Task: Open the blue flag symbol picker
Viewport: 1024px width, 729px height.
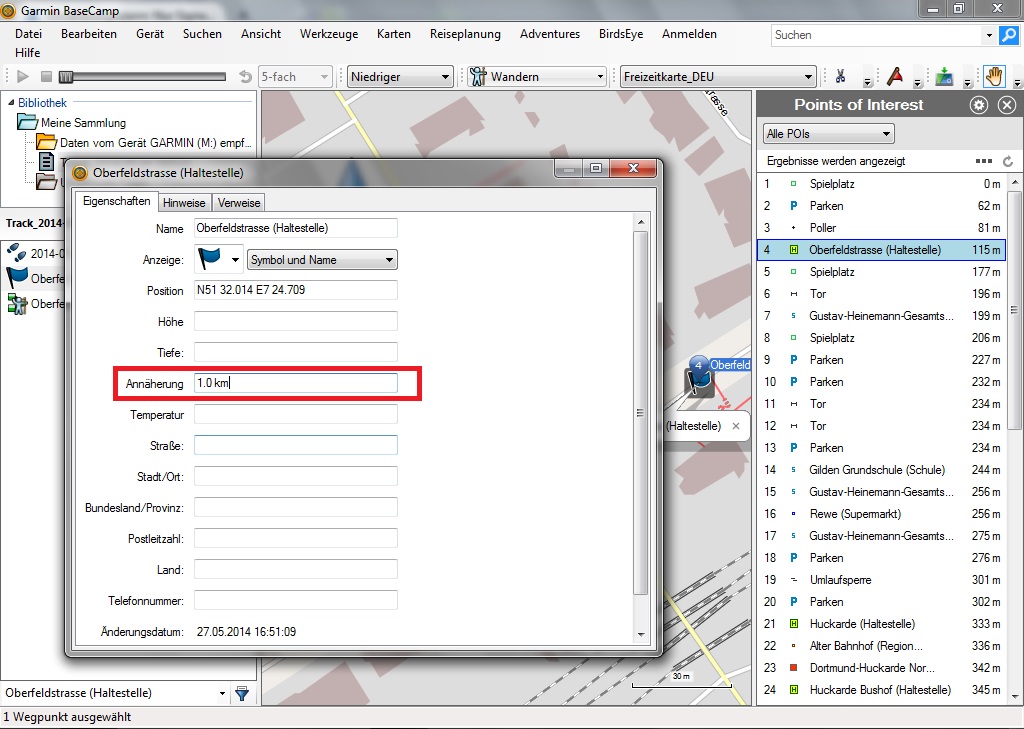Action: (219, 259)
